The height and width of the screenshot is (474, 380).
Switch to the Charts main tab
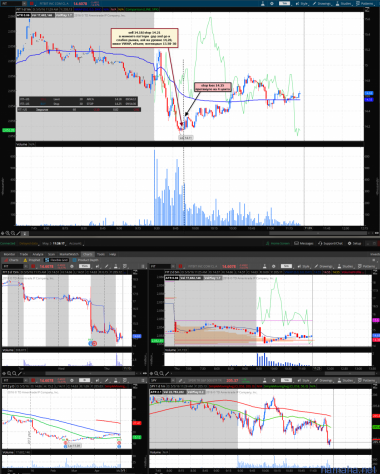(88, 254)
